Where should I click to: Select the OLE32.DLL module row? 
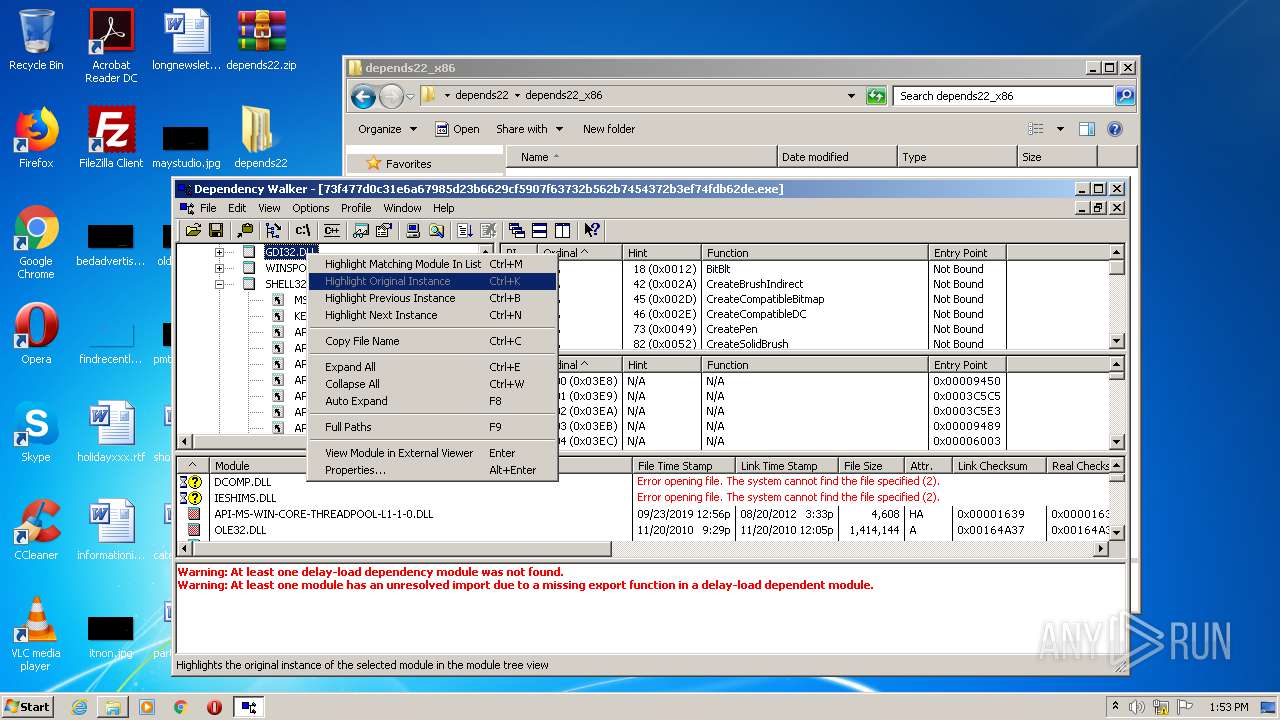(x=644, y=530)
